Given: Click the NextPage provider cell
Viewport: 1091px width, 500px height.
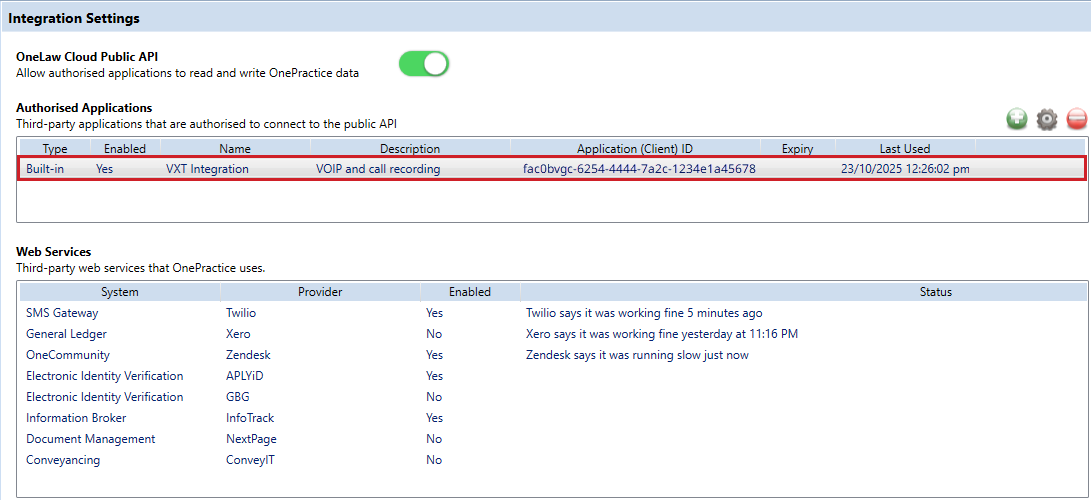Looking at the screenshot, I should (x=251, y=439).
